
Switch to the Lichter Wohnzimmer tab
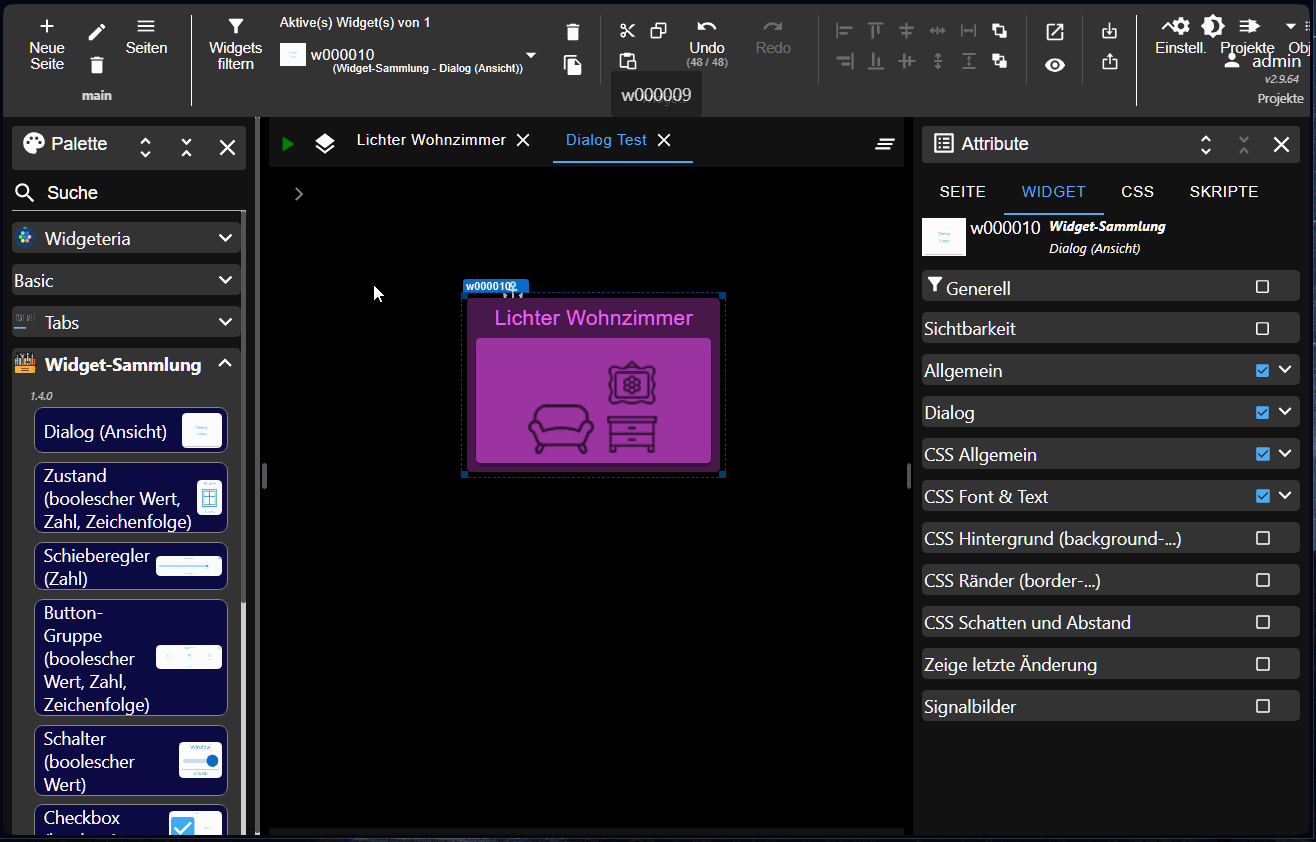[431, 140]
